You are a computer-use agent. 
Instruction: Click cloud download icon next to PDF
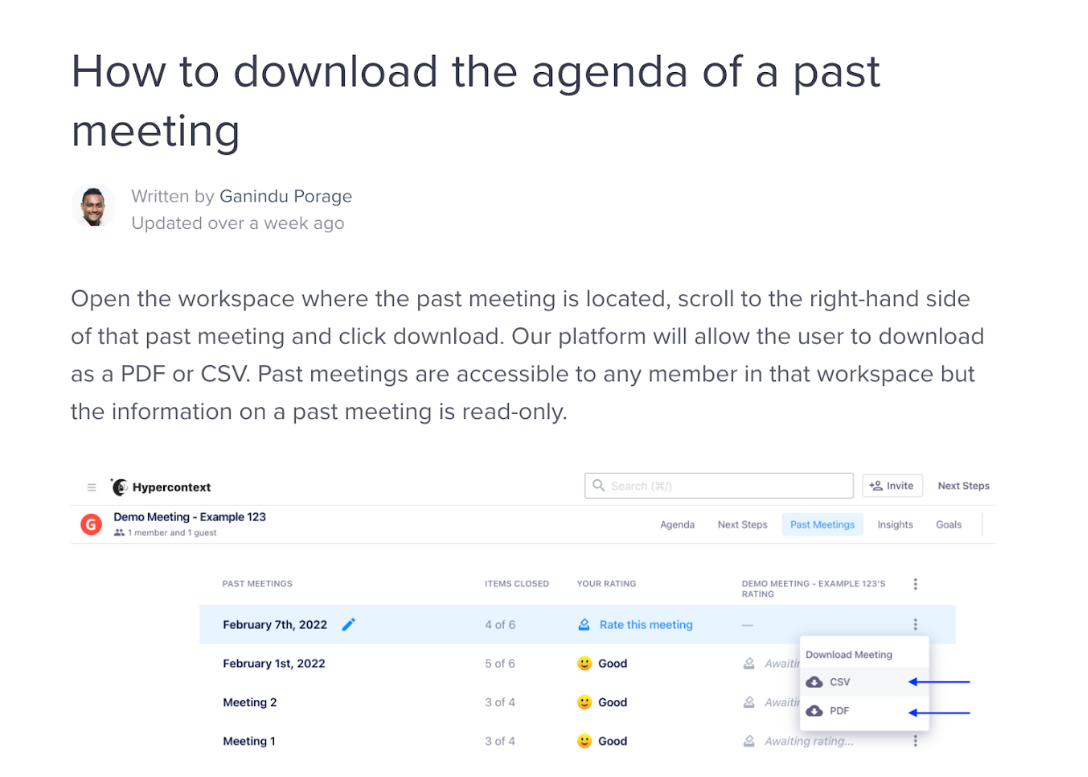815,711
